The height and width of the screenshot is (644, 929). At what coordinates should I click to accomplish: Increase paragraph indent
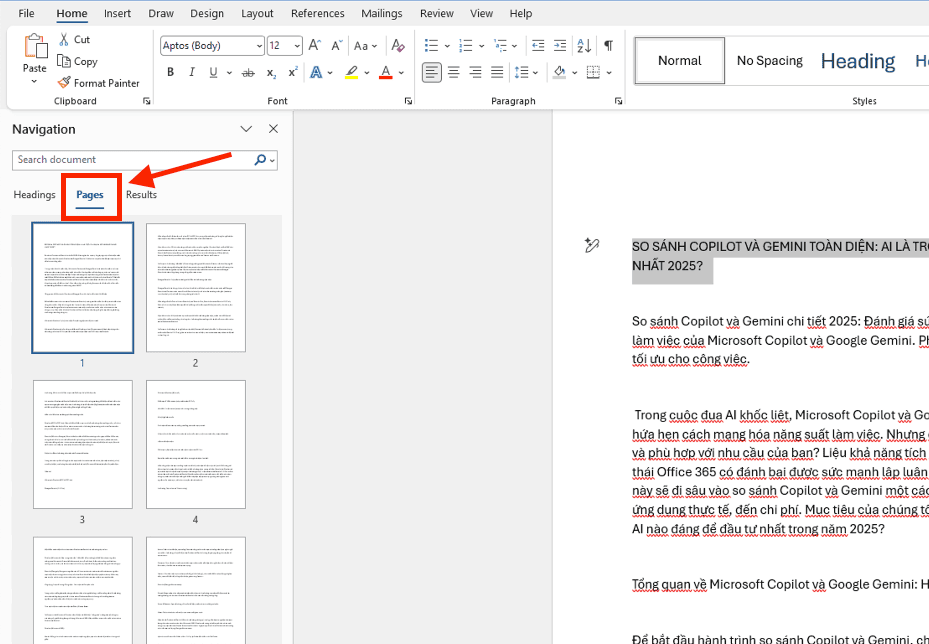(559, 46)
